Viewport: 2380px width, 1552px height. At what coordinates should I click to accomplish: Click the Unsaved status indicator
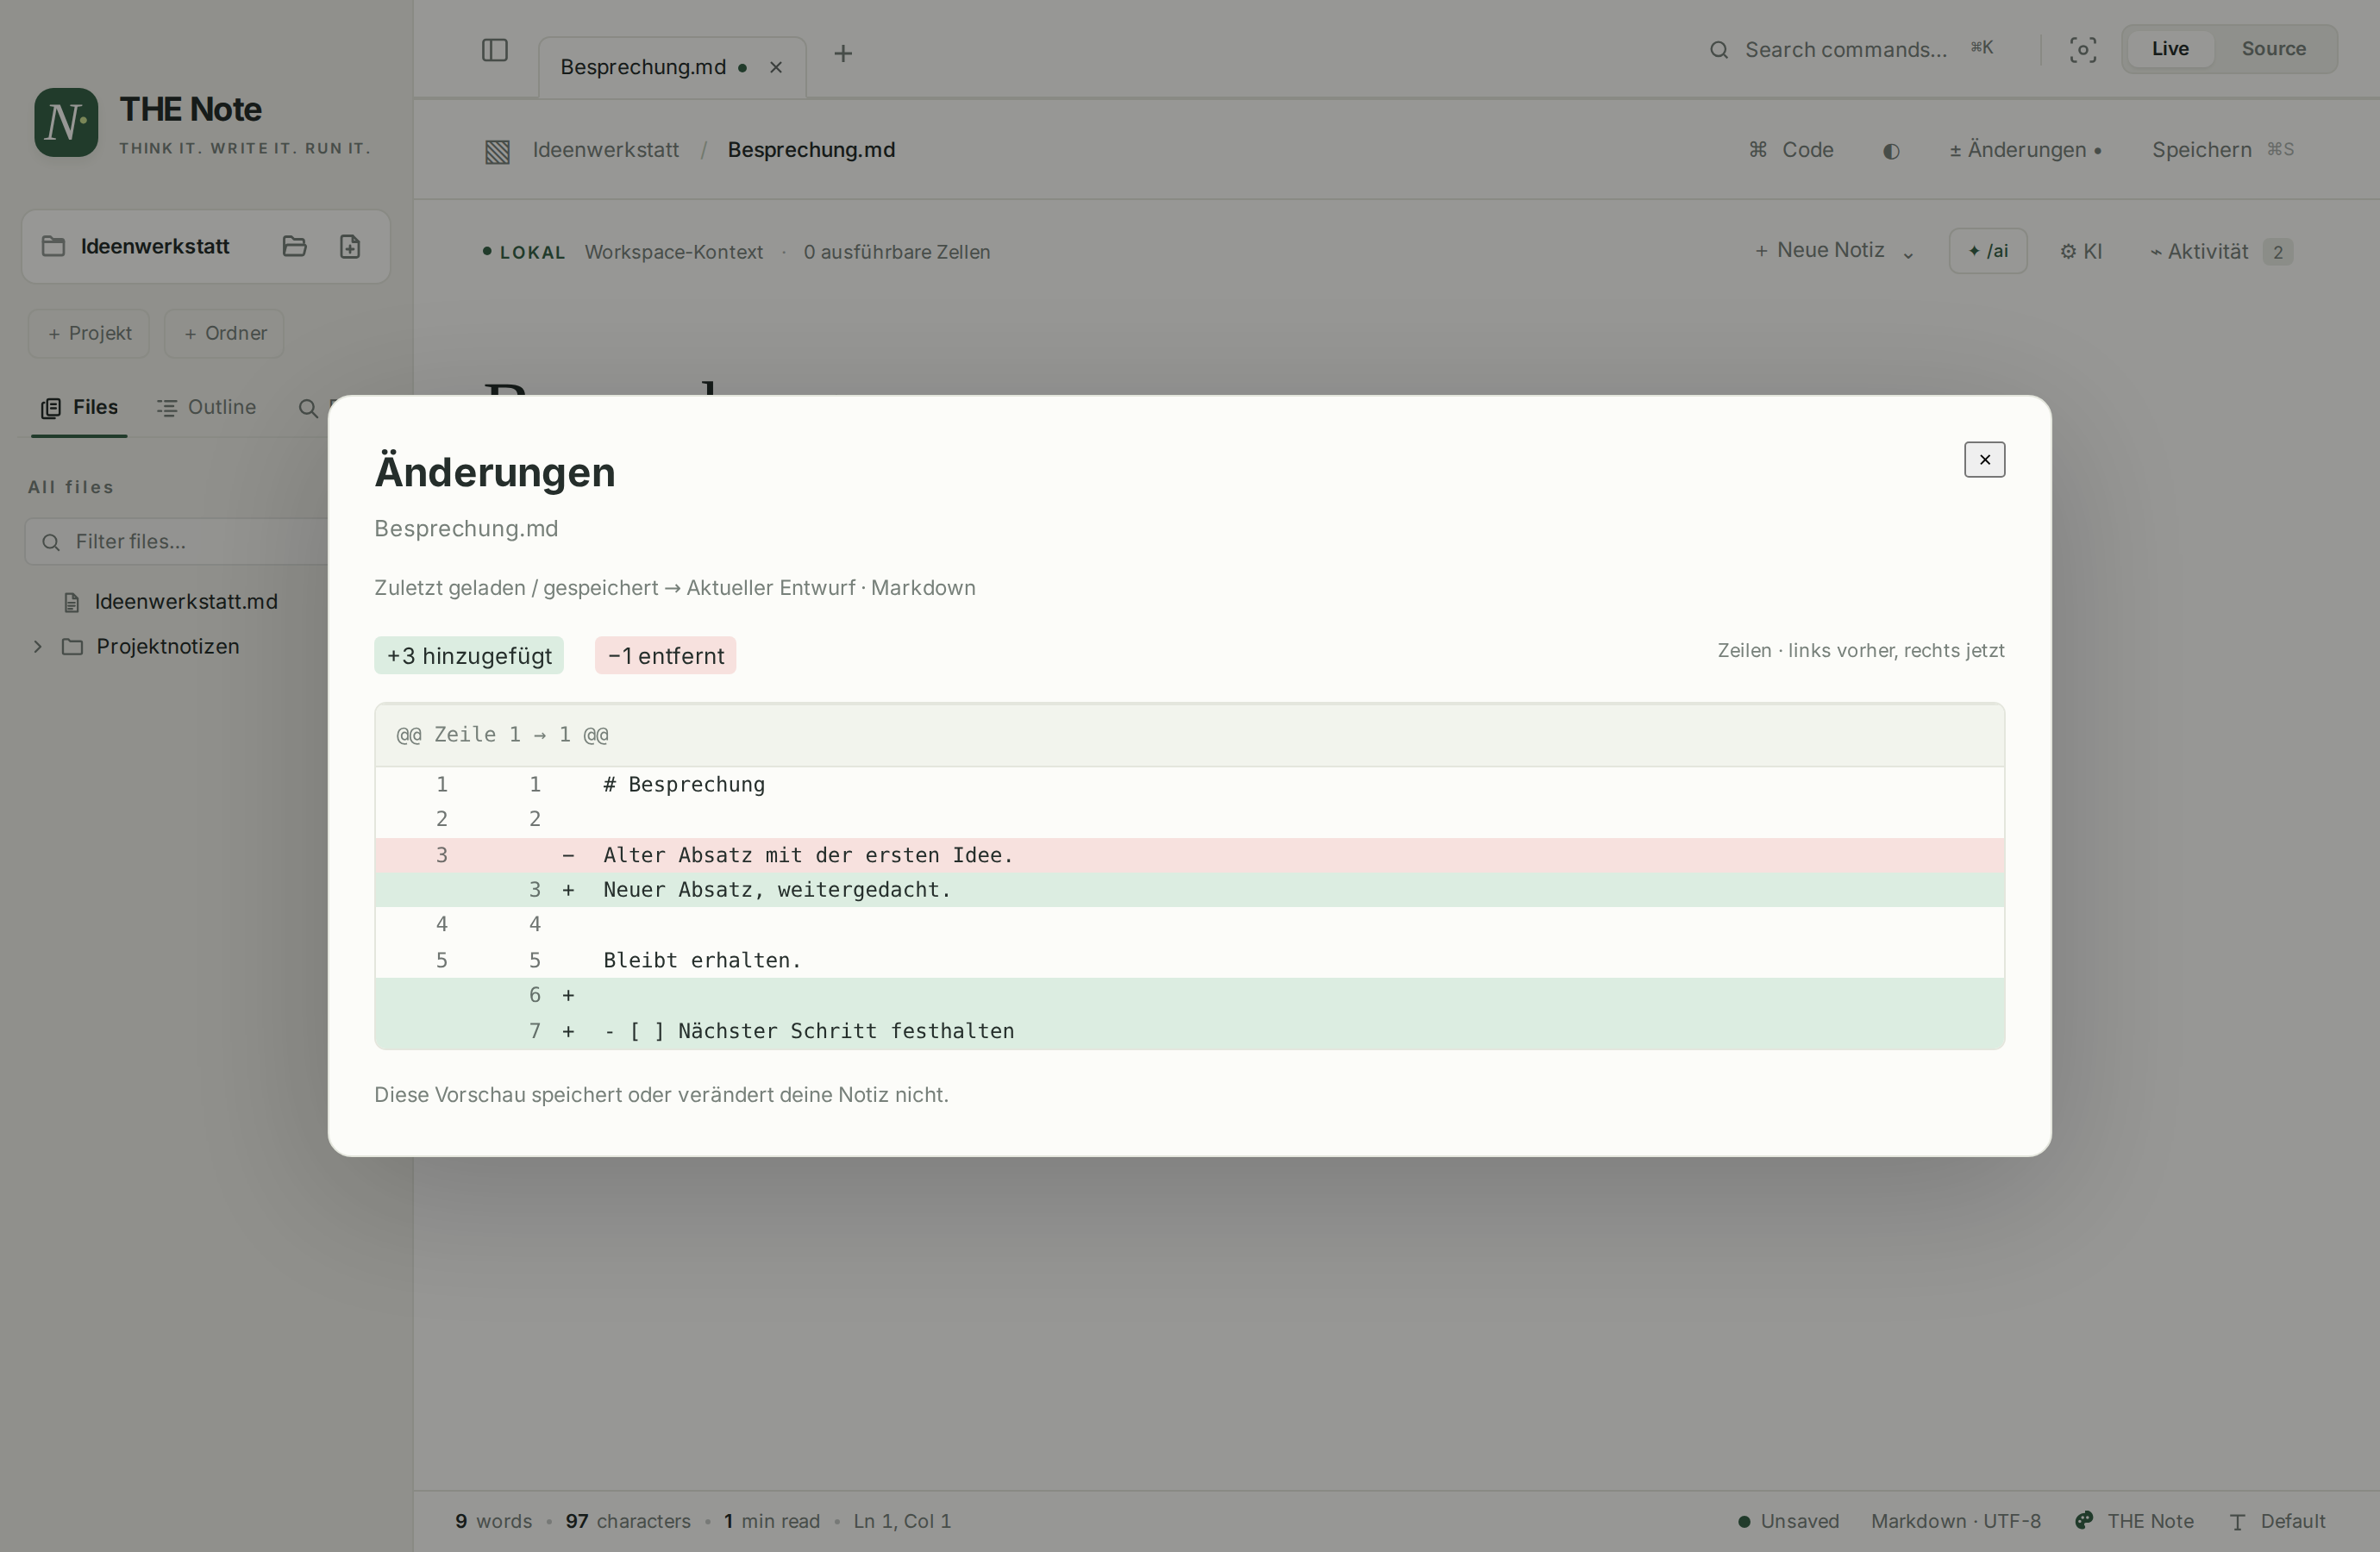[1788, 1521]
